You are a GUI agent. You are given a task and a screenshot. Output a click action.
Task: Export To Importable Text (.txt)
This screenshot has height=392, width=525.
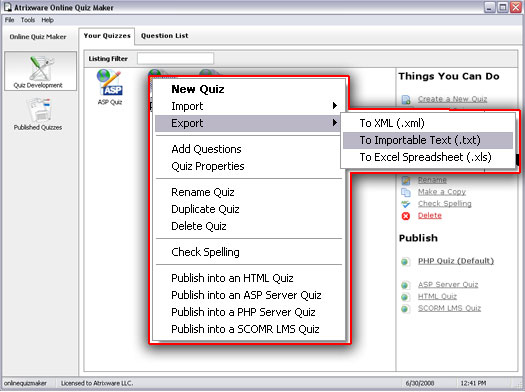pos(428,140)
